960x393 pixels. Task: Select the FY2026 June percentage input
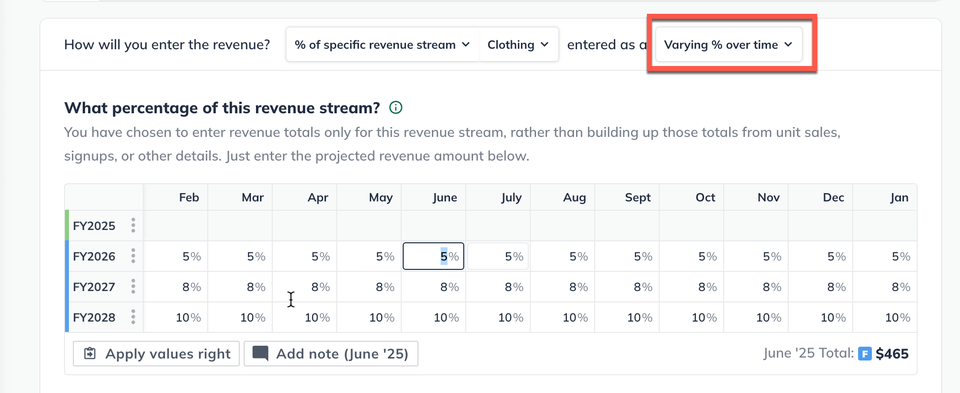click(x=433, y=256)
